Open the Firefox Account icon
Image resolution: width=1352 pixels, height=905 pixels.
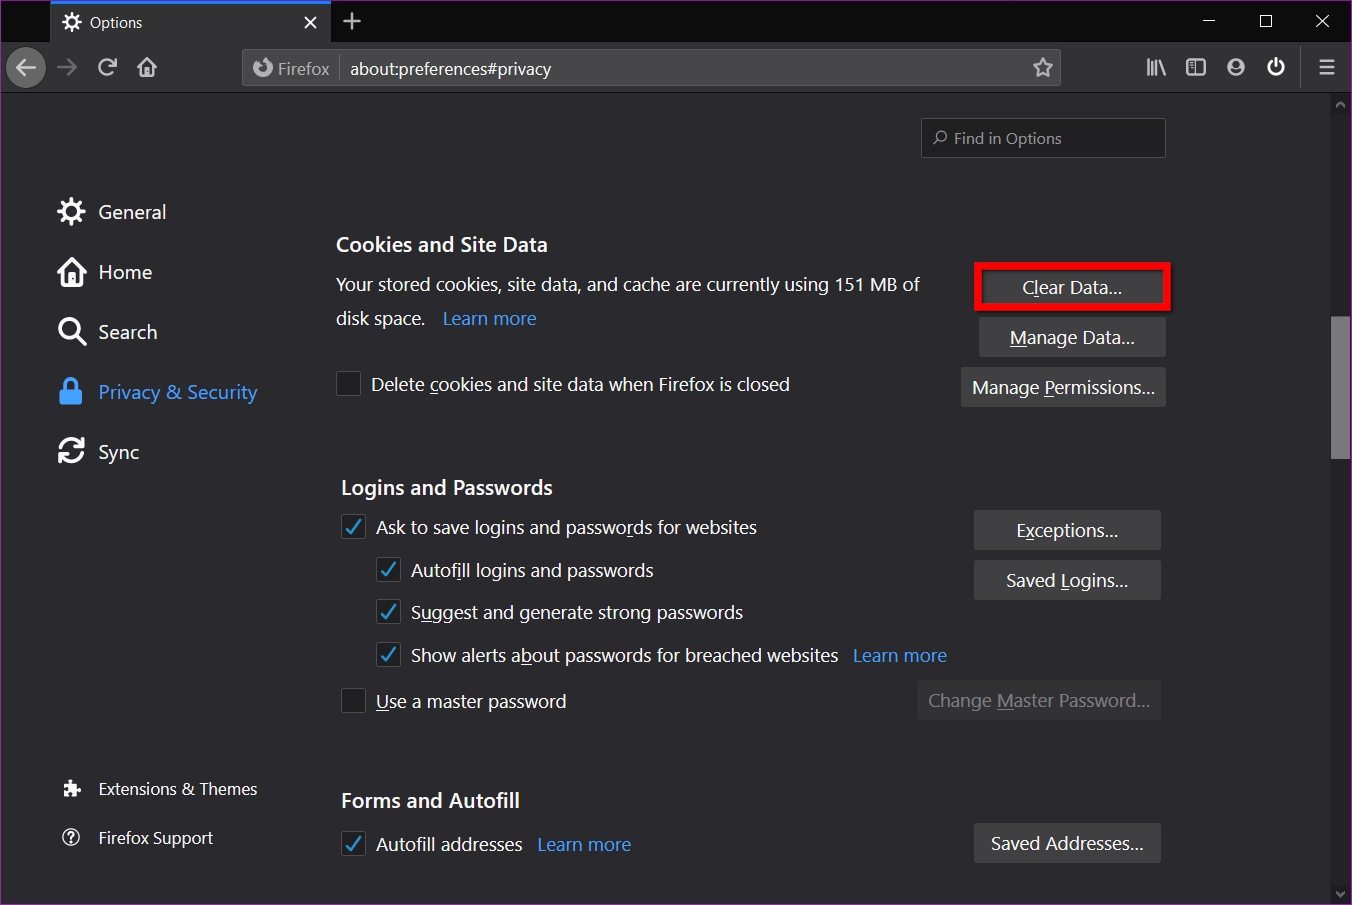pyautogui.click(x=1236, y=68)
